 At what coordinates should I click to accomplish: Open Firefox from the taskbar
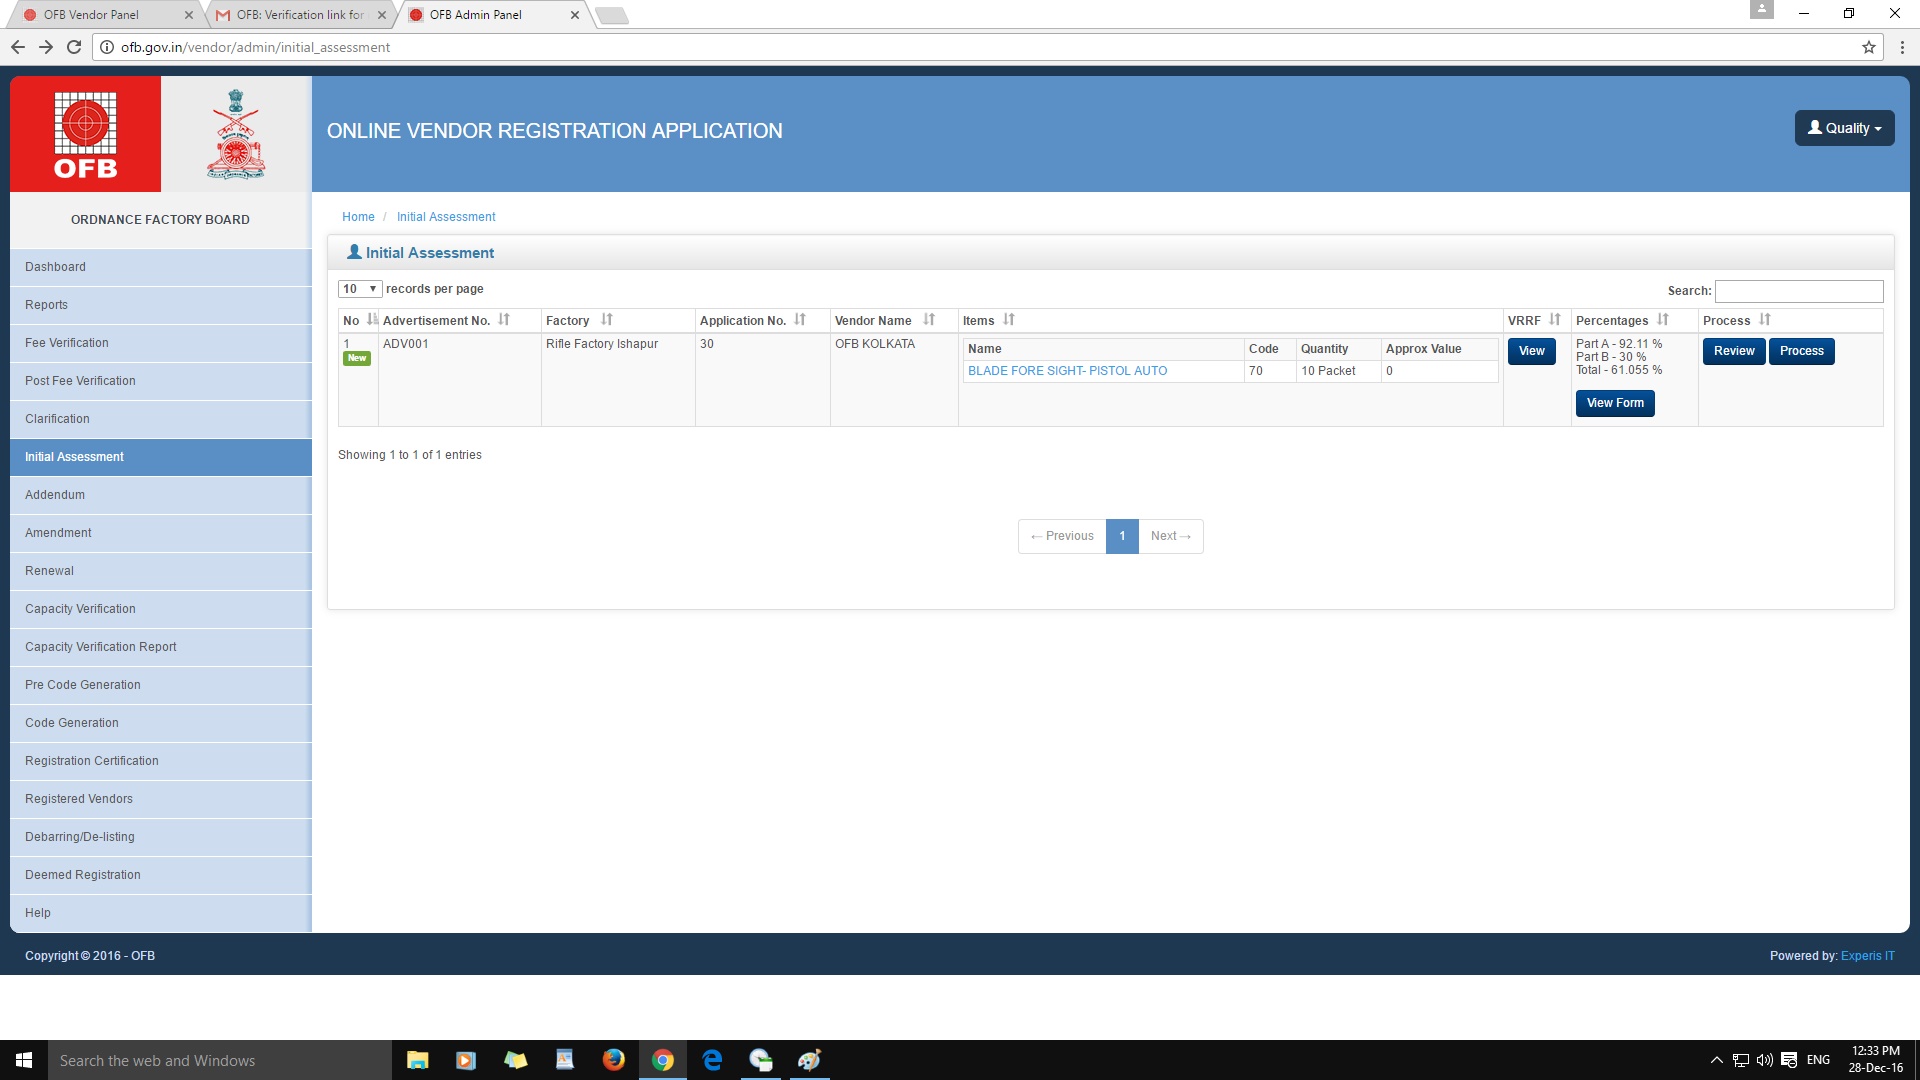[x=613, y=1060]
